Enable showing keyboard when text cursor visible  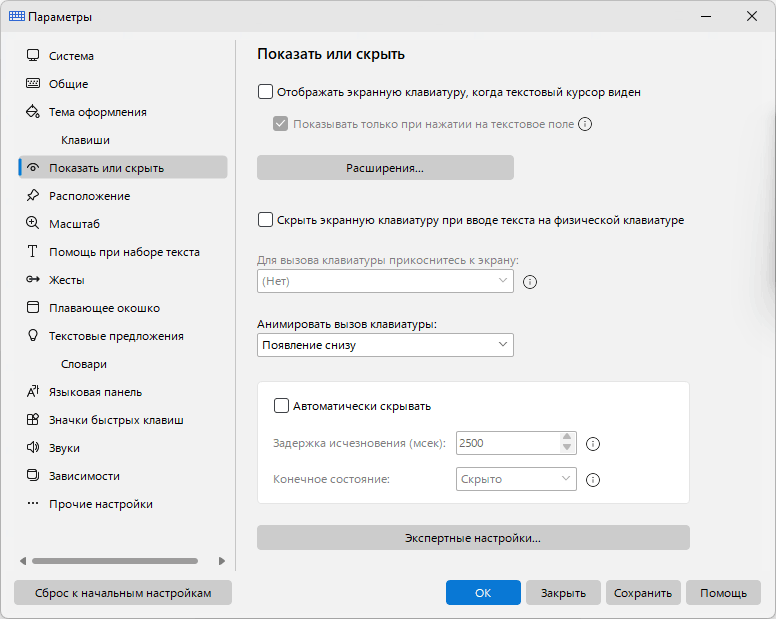tap(265, 92)
